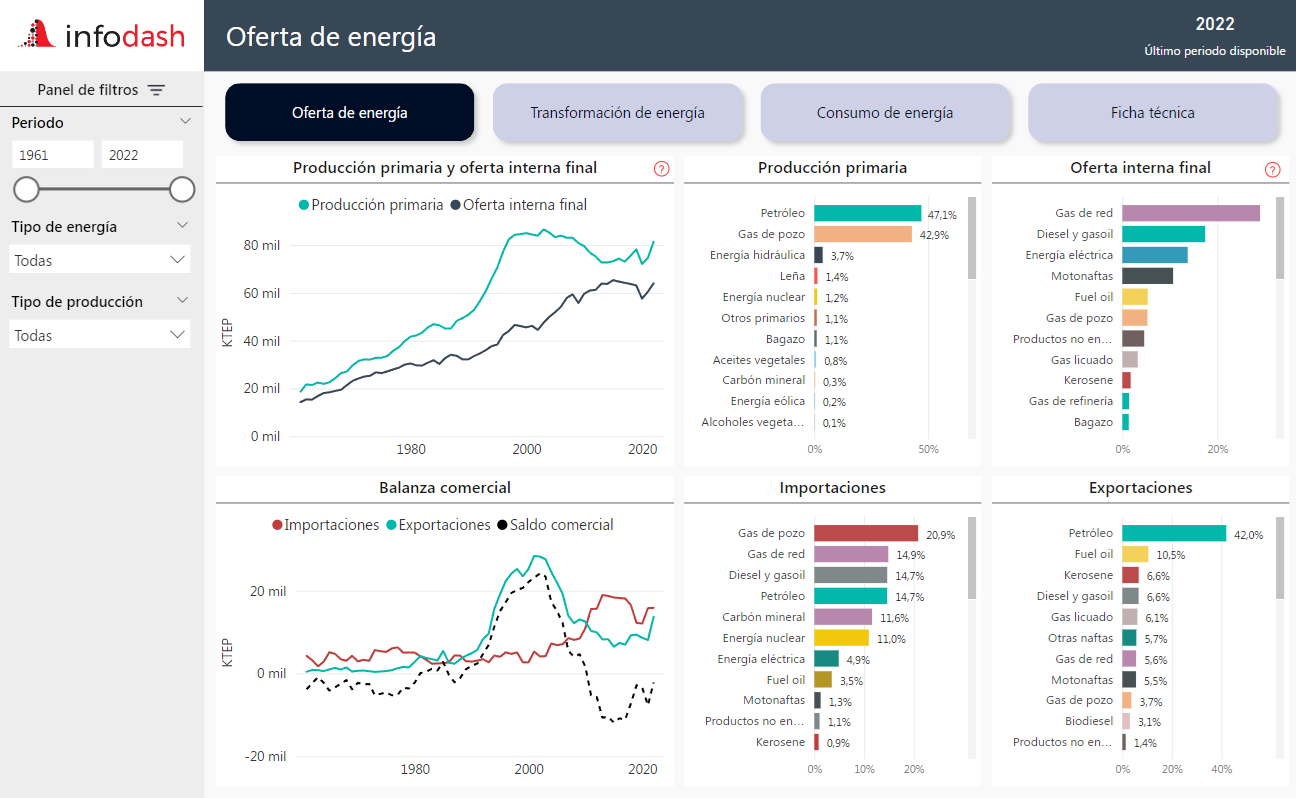Select Diesel y gasoil bar in Oferta interna final
The height and width of the screenshot is (798, 1296).
click(1163, 234)
